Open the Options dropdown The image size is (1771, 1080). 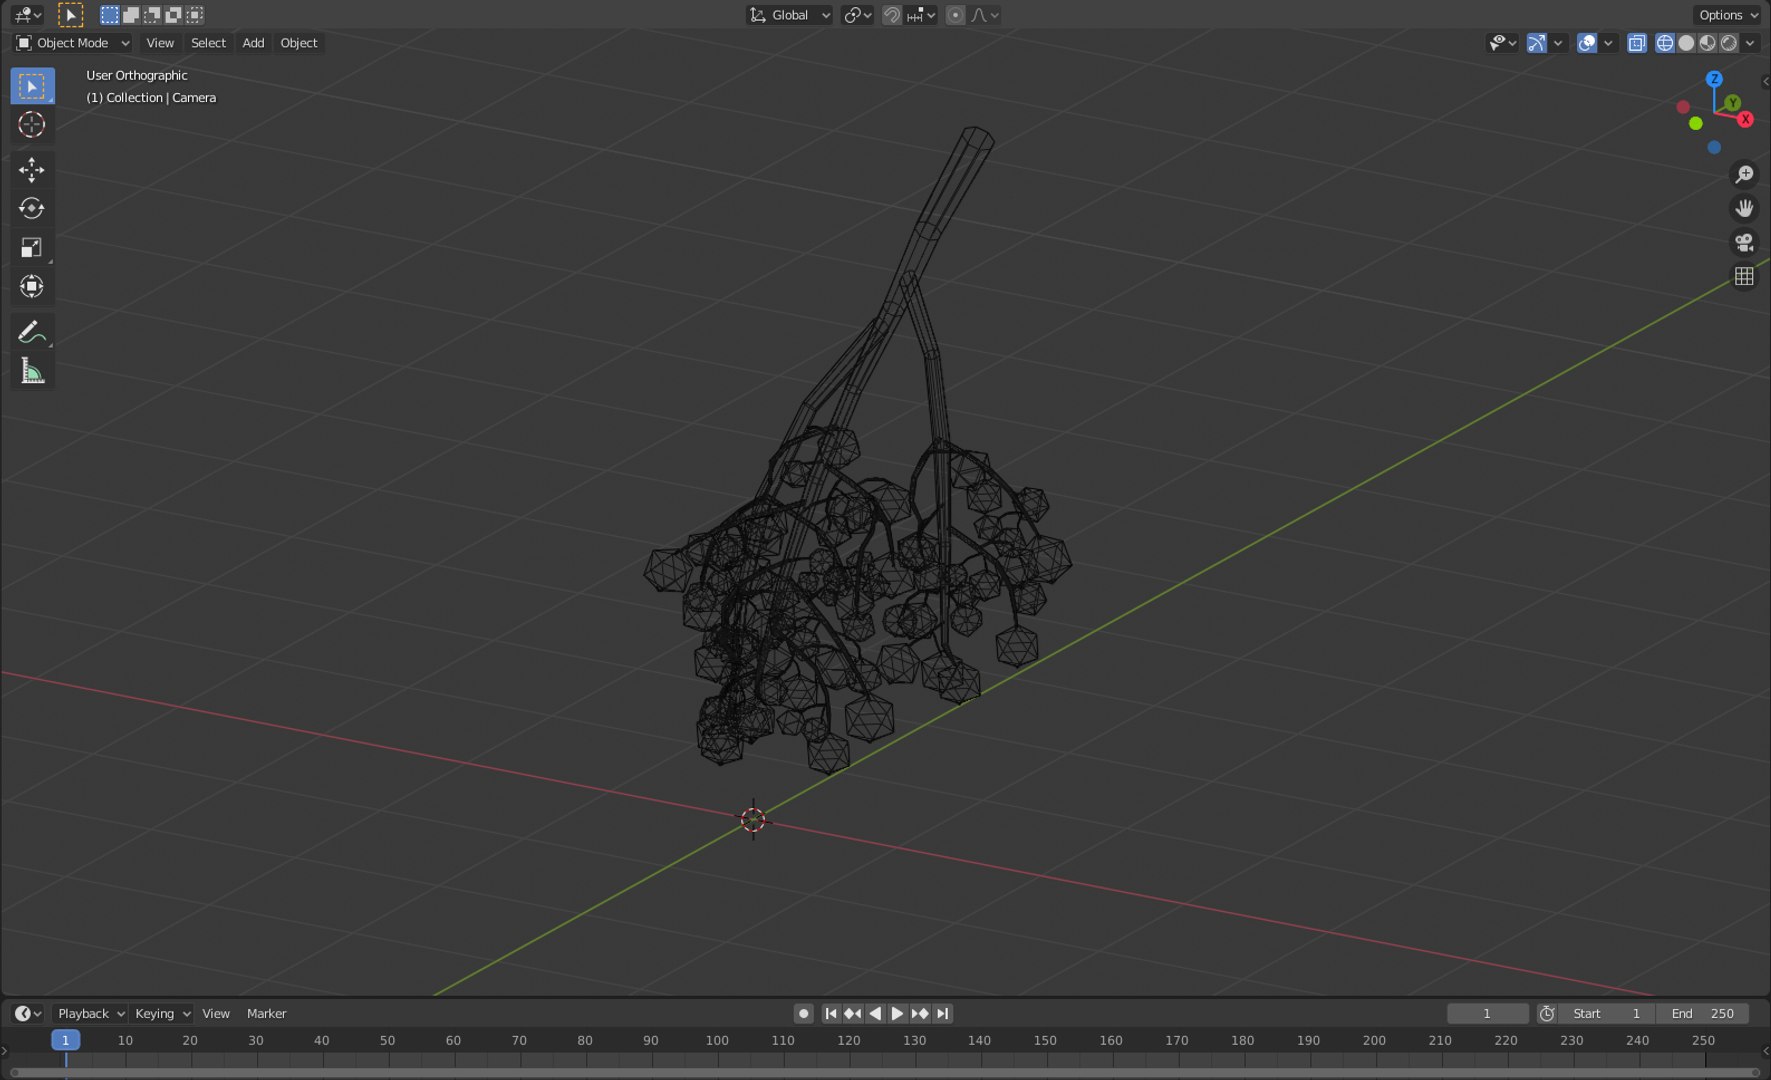click(1727, 15)
